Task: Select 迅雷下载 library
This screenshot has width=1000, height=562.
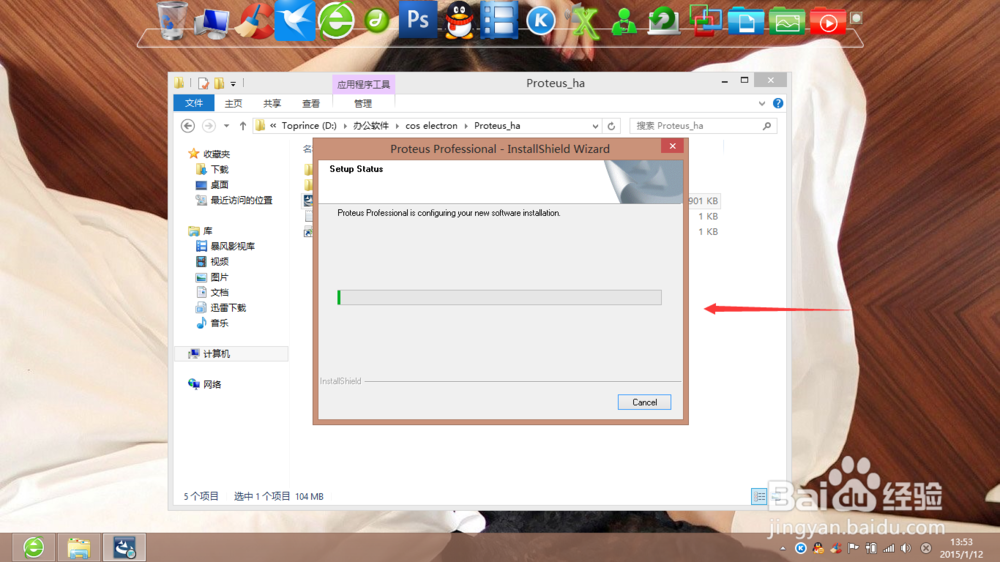Action: click(x=228, y=307)
